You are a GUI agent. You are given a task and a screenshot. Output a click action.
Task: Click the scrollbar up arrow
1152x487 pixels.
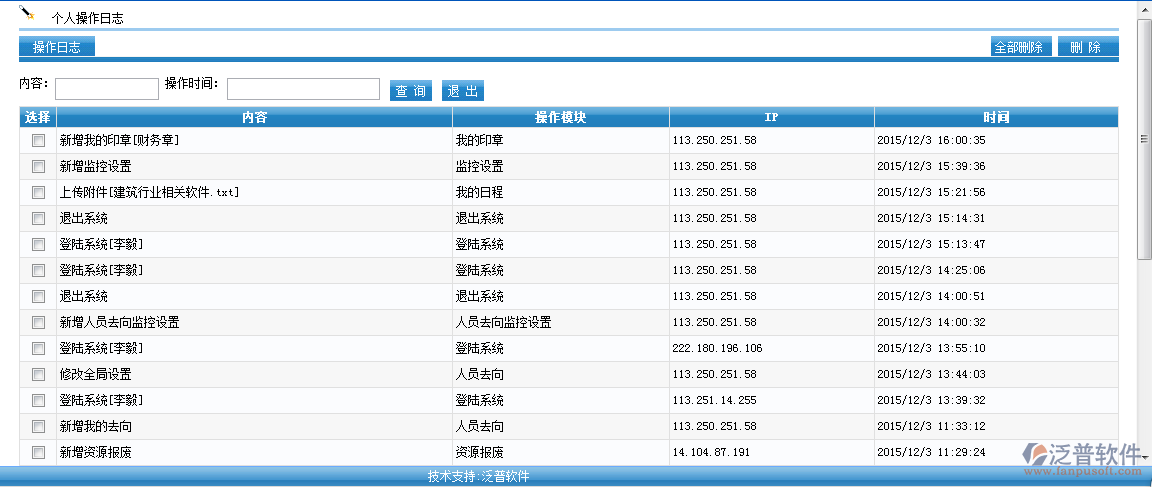1145,7
